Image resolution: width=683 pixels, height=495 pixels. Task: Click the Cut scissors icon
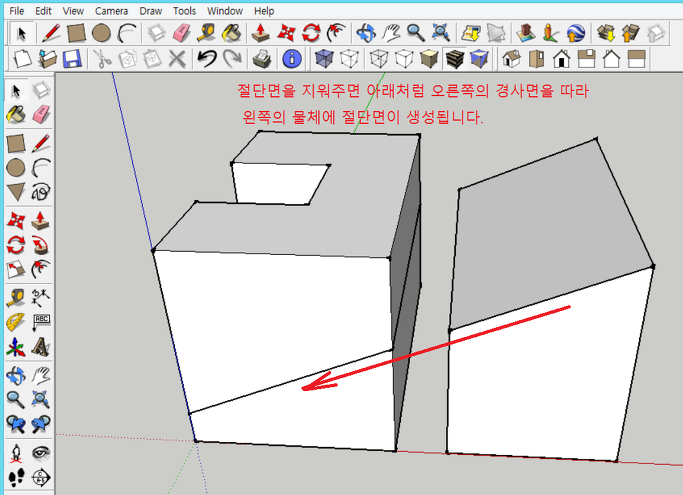[102, 59]
